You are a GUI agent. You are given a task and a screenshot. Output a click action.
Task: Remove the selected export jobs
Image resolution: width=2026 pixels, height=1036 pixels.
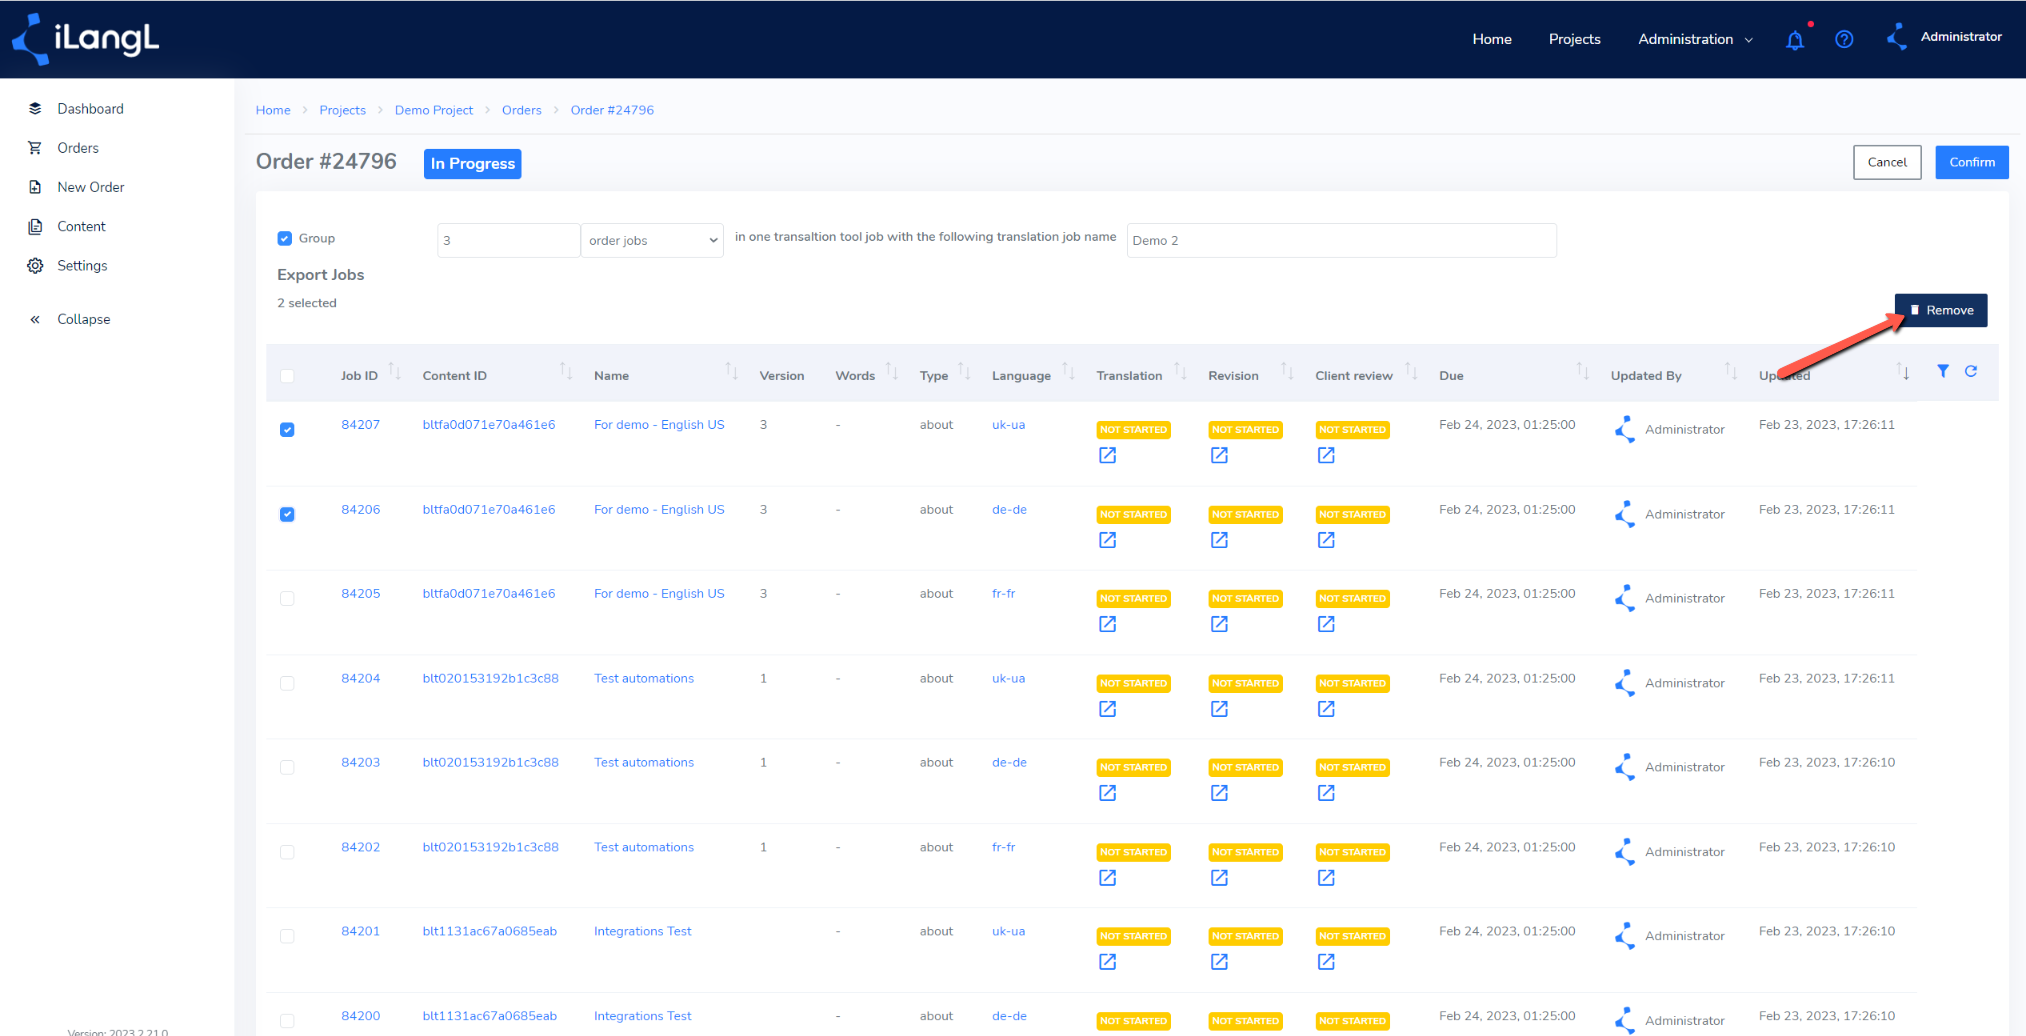[1940, 310]
